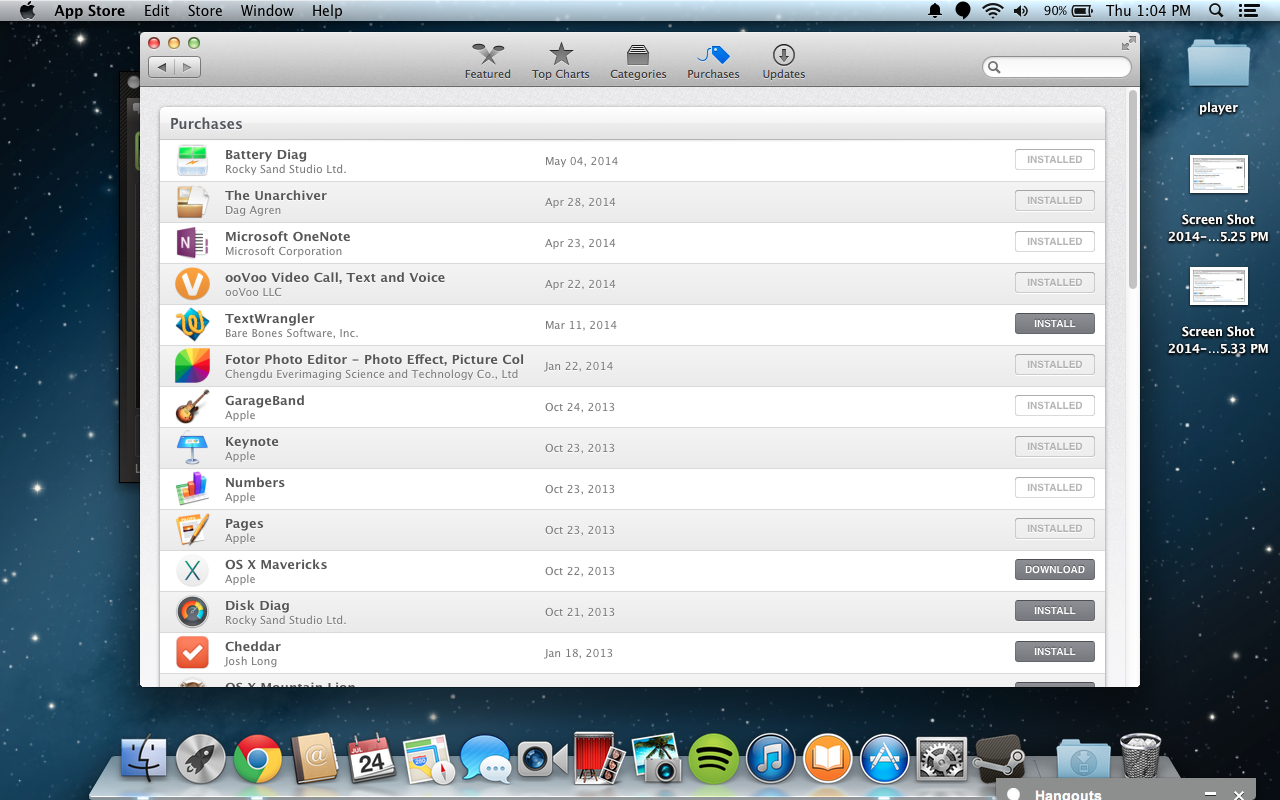Click the Installed button for GarageBand
Image resolution: width=1280 pixels, height=800 pixels.
click(1054, 406)
